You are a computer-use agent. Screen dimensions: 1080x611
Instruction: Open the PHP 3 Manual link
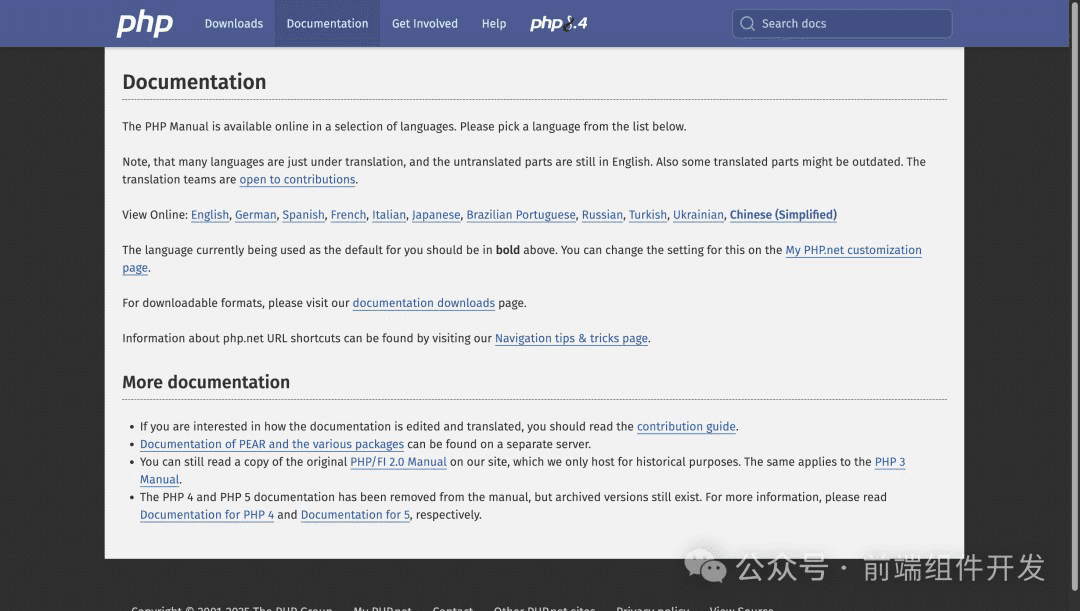pos(890,462)
